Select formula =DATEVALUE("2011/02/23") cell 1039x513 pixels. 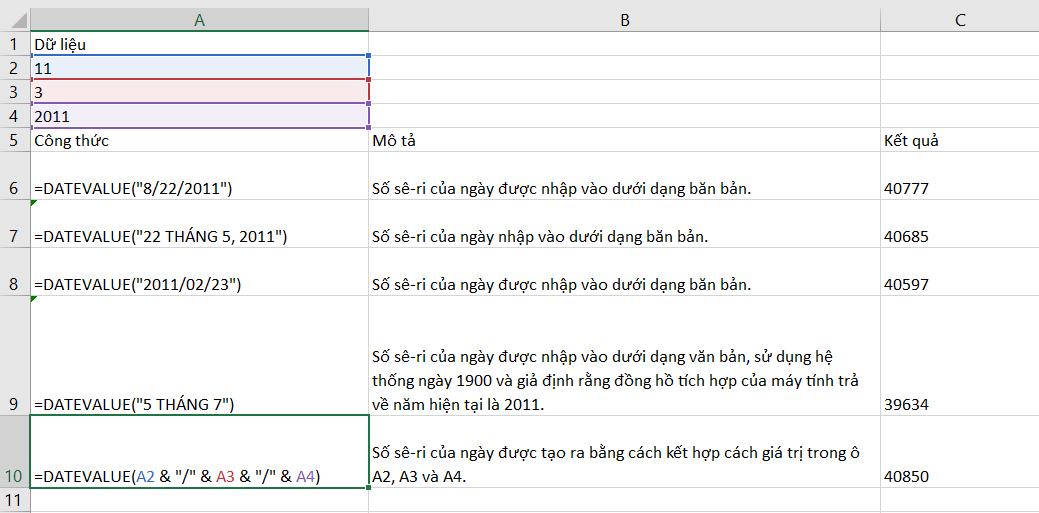click(x=199, y=272)
